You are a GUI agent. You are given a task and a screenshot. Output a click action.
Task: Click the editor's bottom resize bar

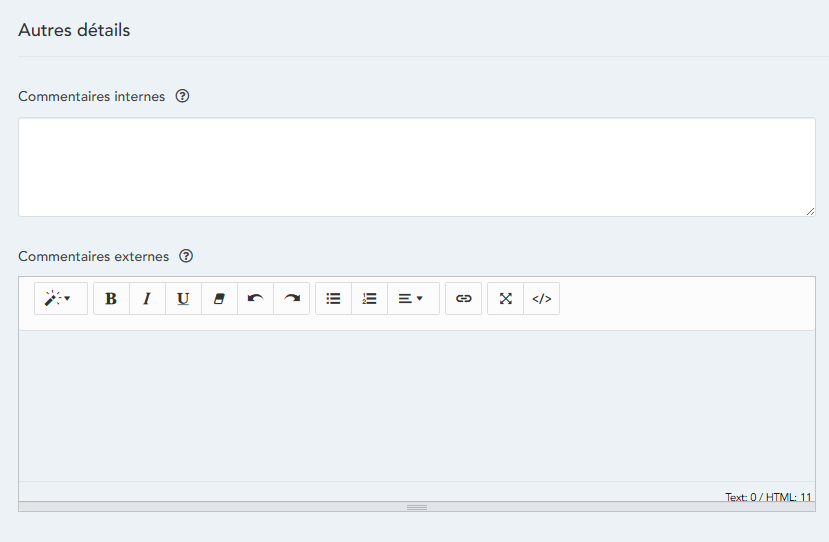click(416, 507)
